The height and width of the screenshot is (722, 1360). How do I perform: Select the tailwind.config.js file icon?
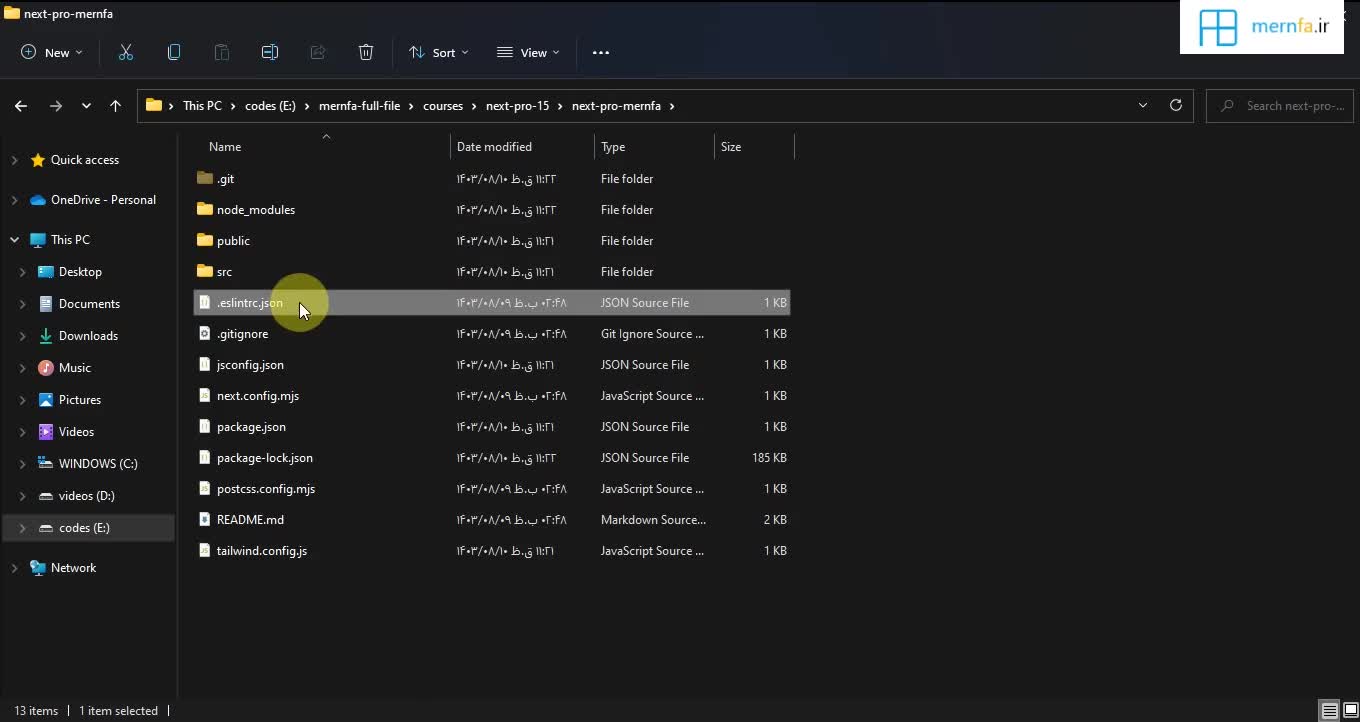point(205,551)
